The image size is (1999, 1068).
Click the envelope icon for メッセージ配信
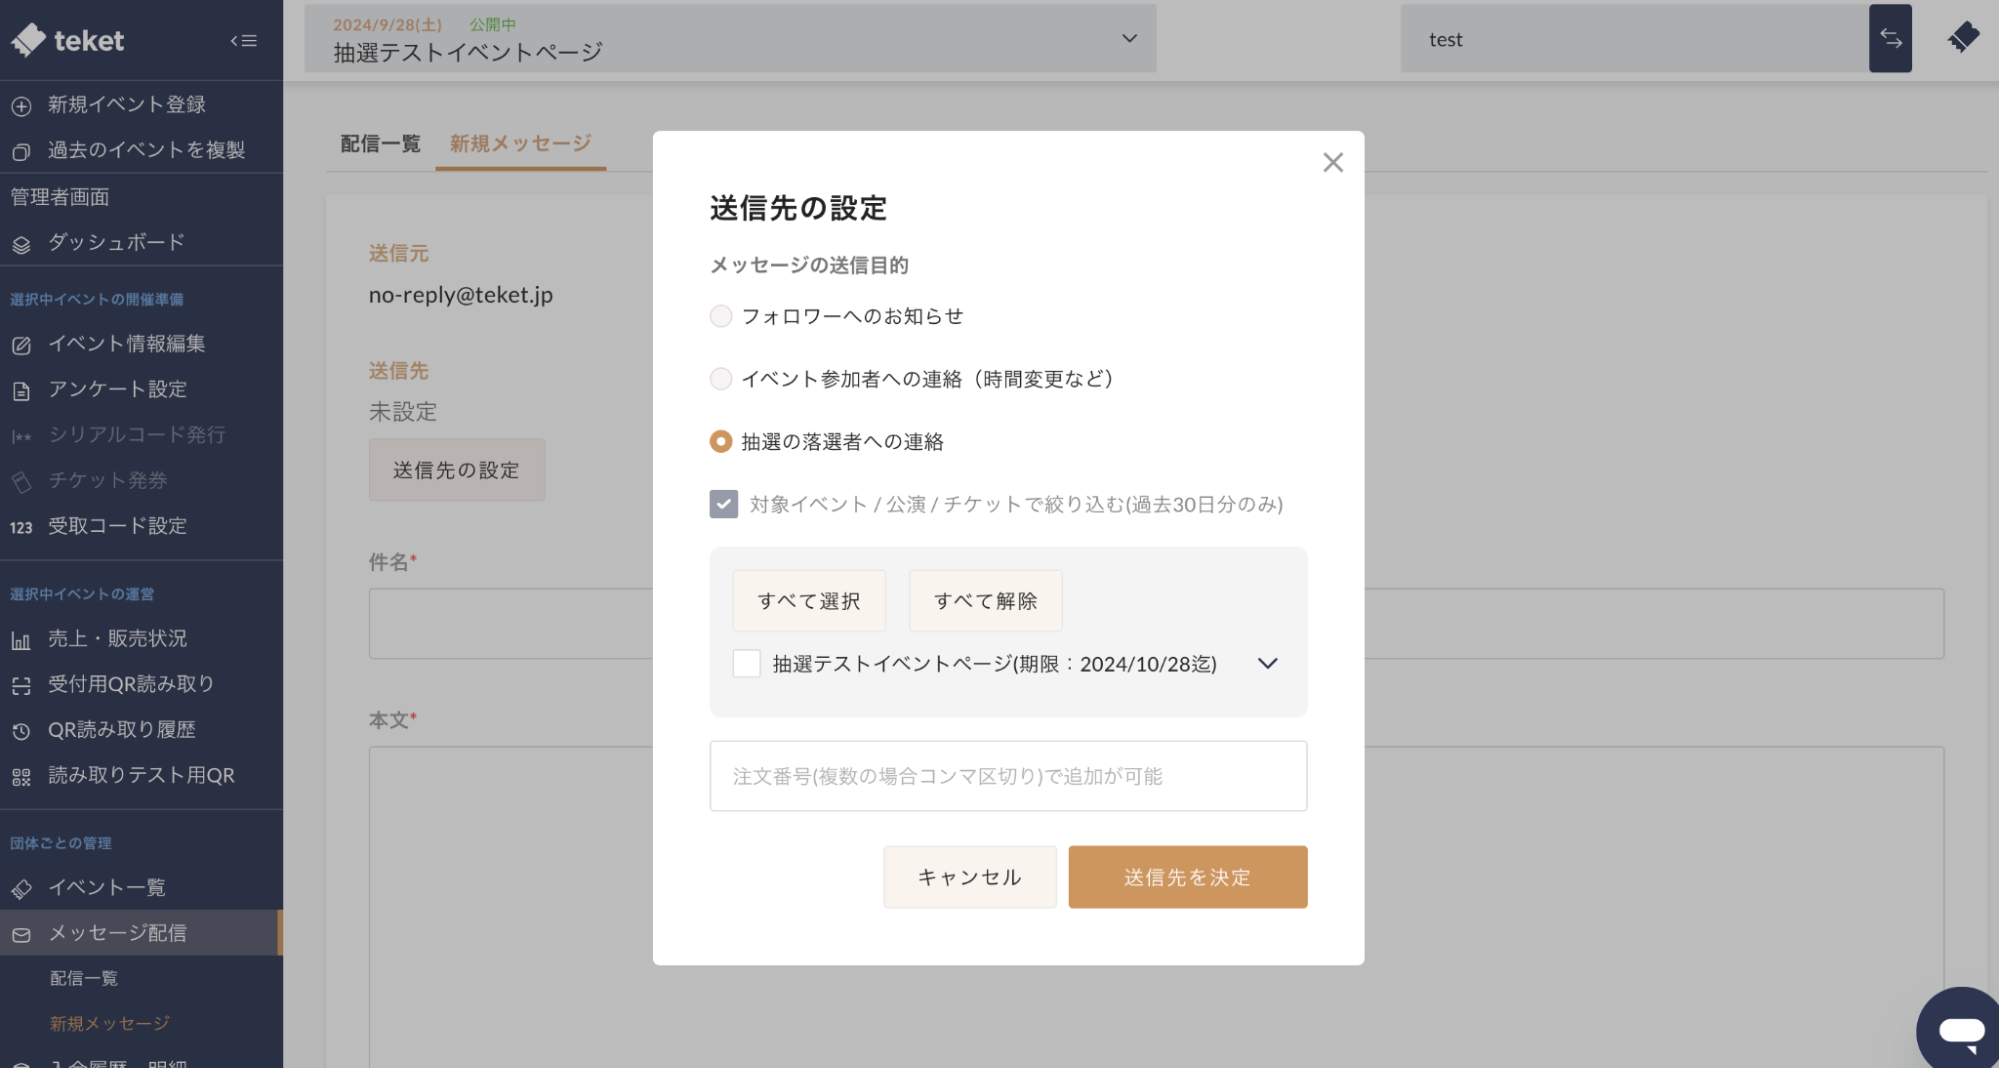pyautogui.click(x=21, y=935)
